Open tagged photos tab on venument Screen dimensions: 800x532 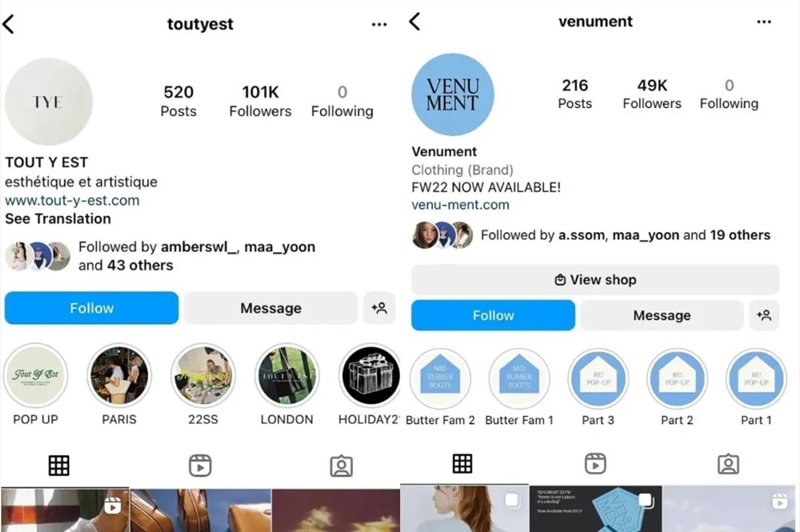(x=728, y=464)
